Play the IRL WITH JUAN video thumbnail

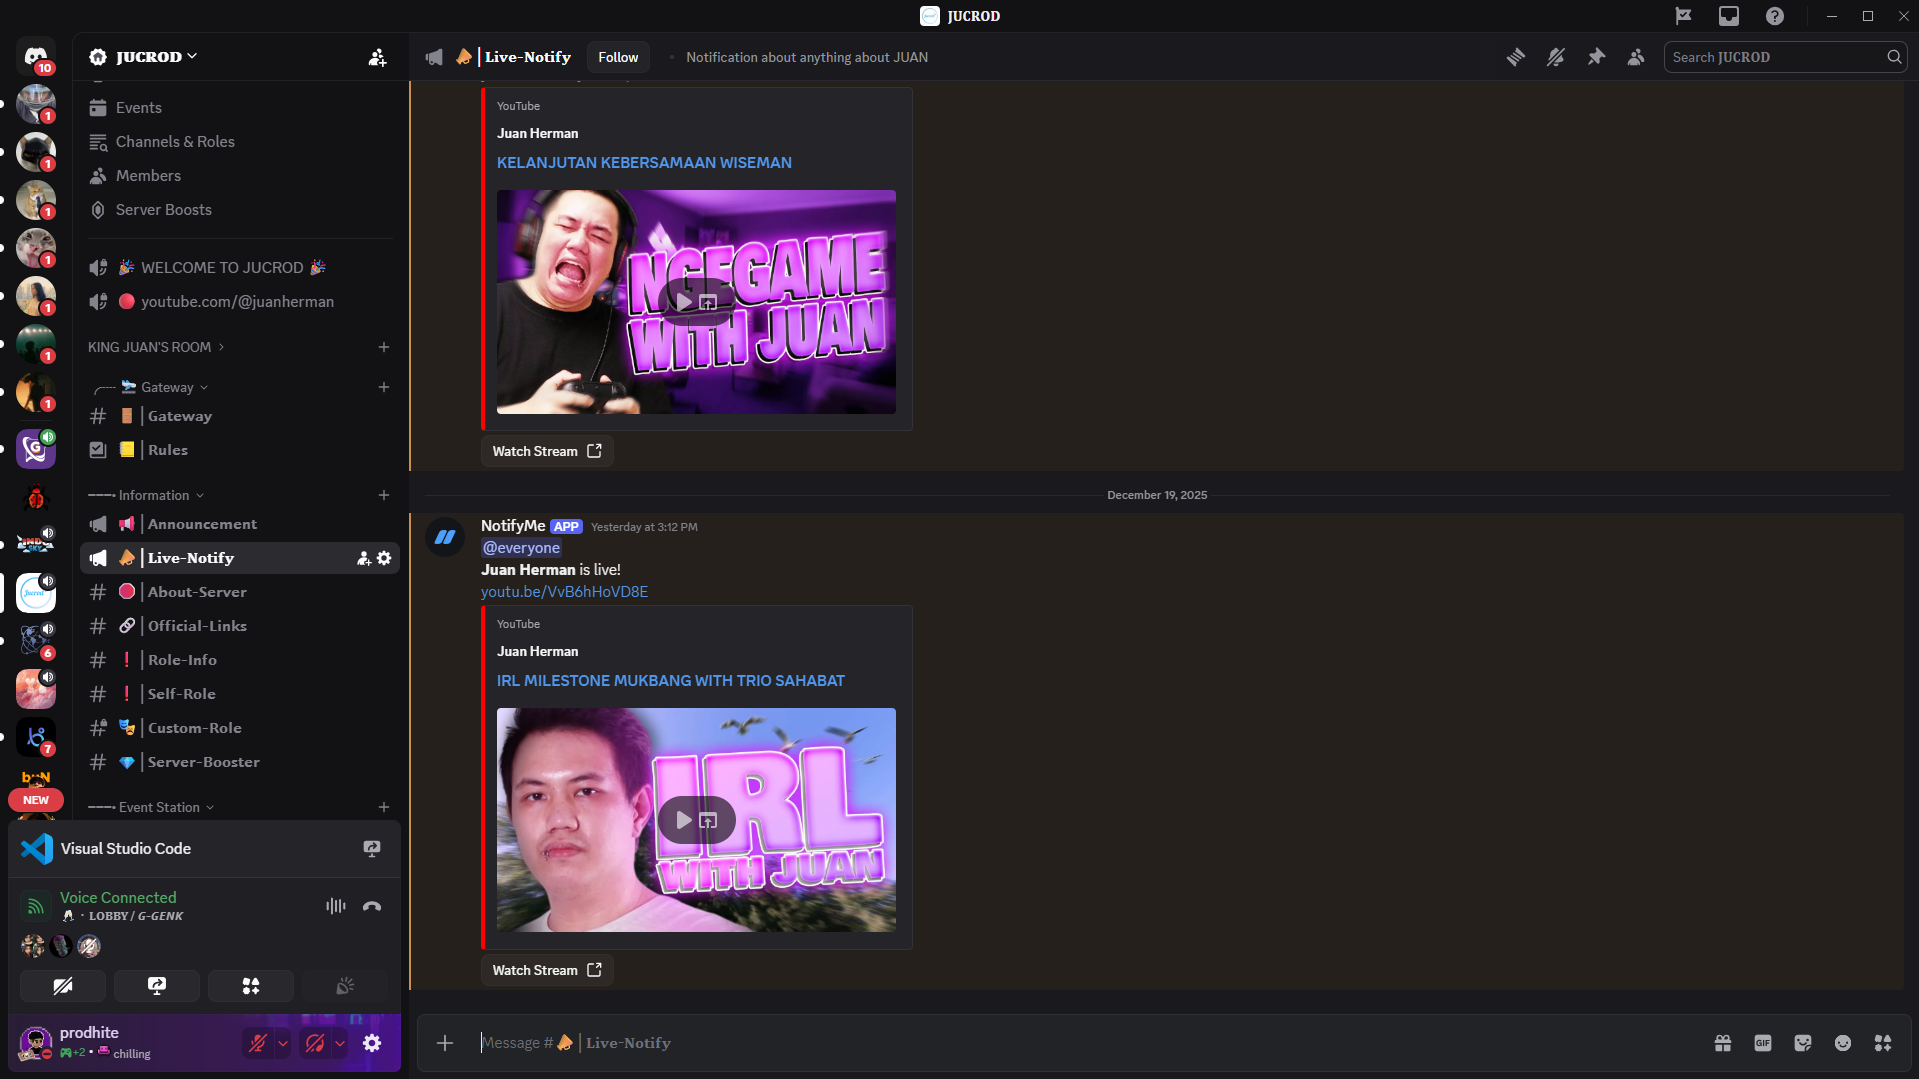pyautogui.click(x=682, y=820)
